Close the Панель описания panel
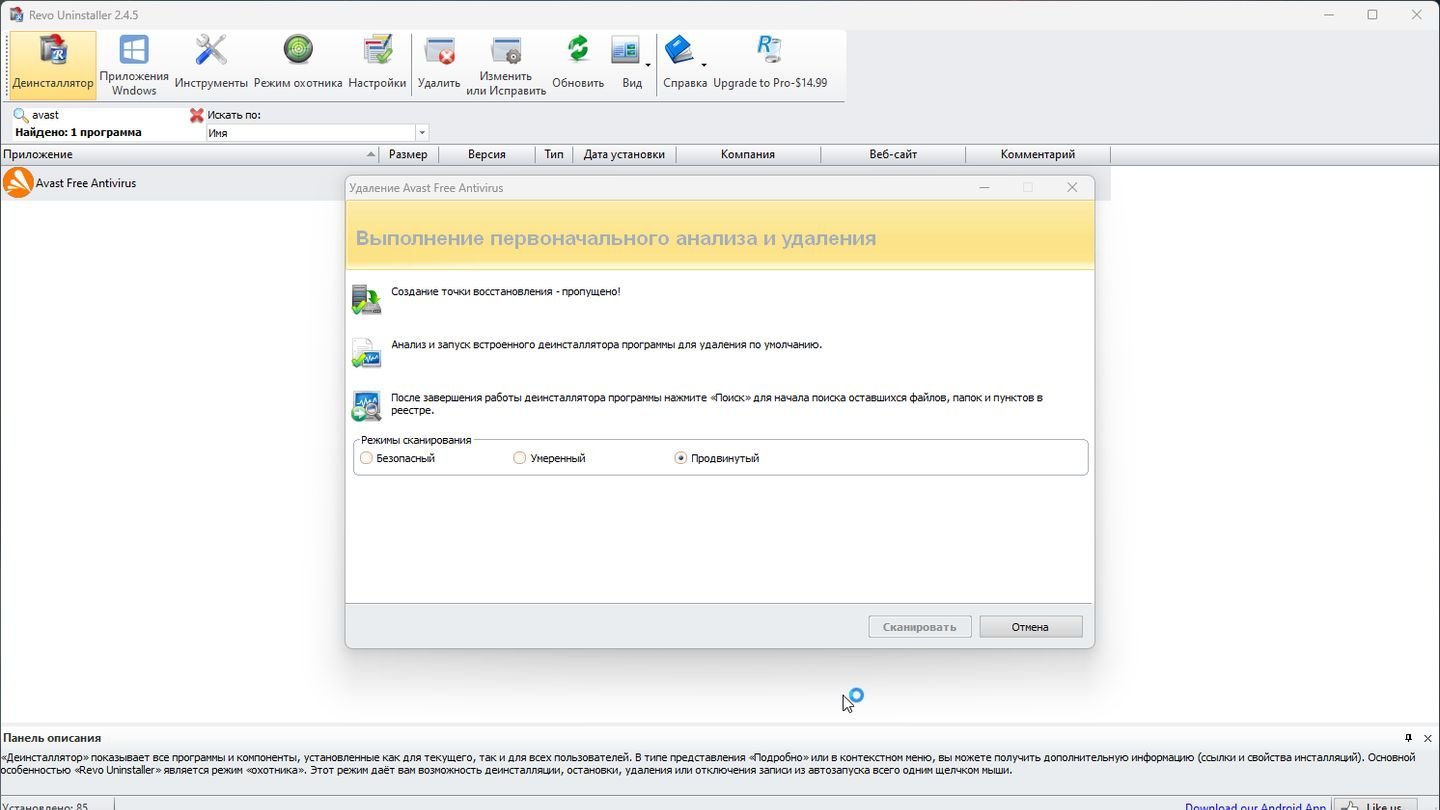 click(1427, 738)
